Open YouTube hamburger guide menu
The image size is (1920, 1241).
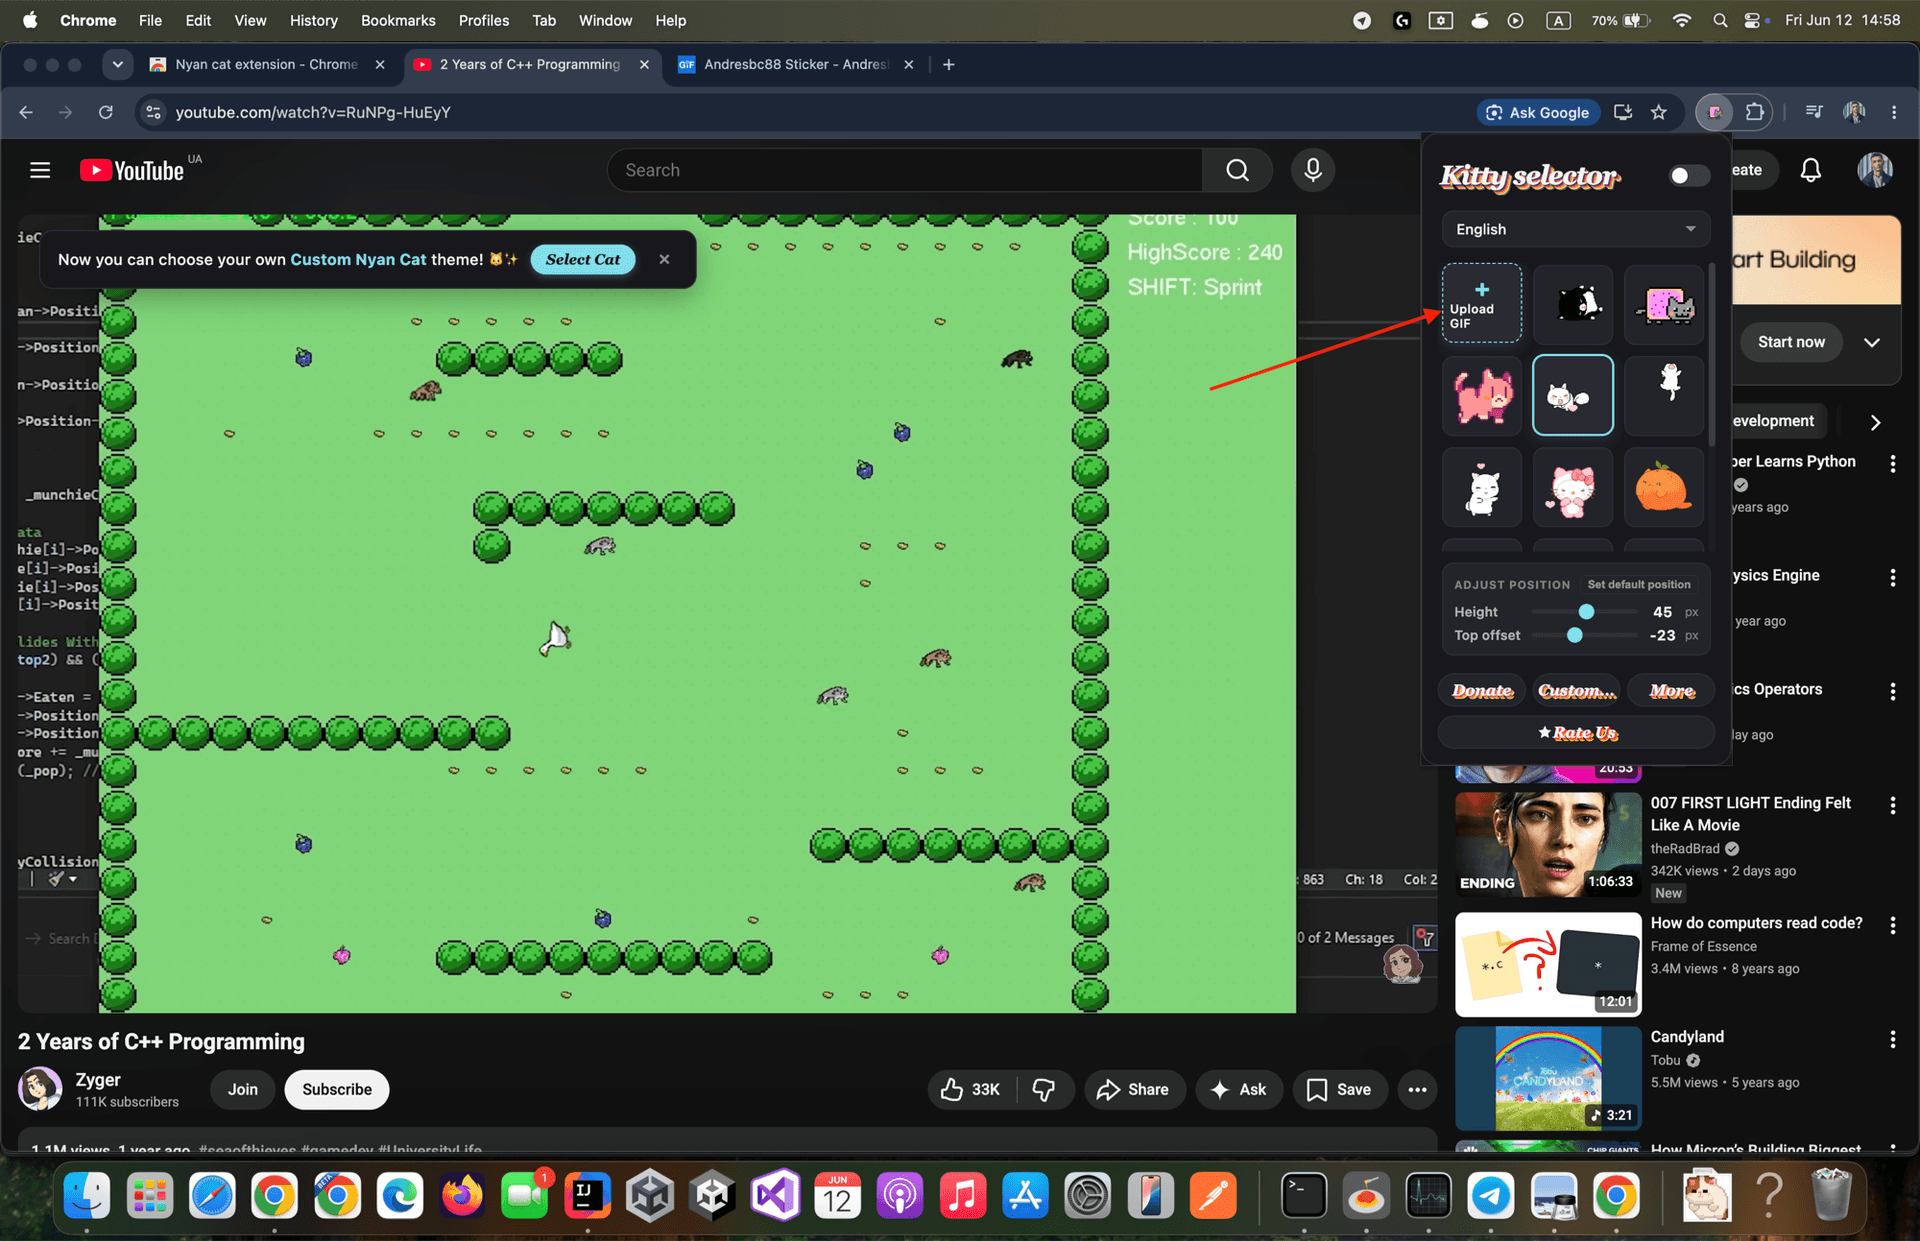[x=40, y=170]
